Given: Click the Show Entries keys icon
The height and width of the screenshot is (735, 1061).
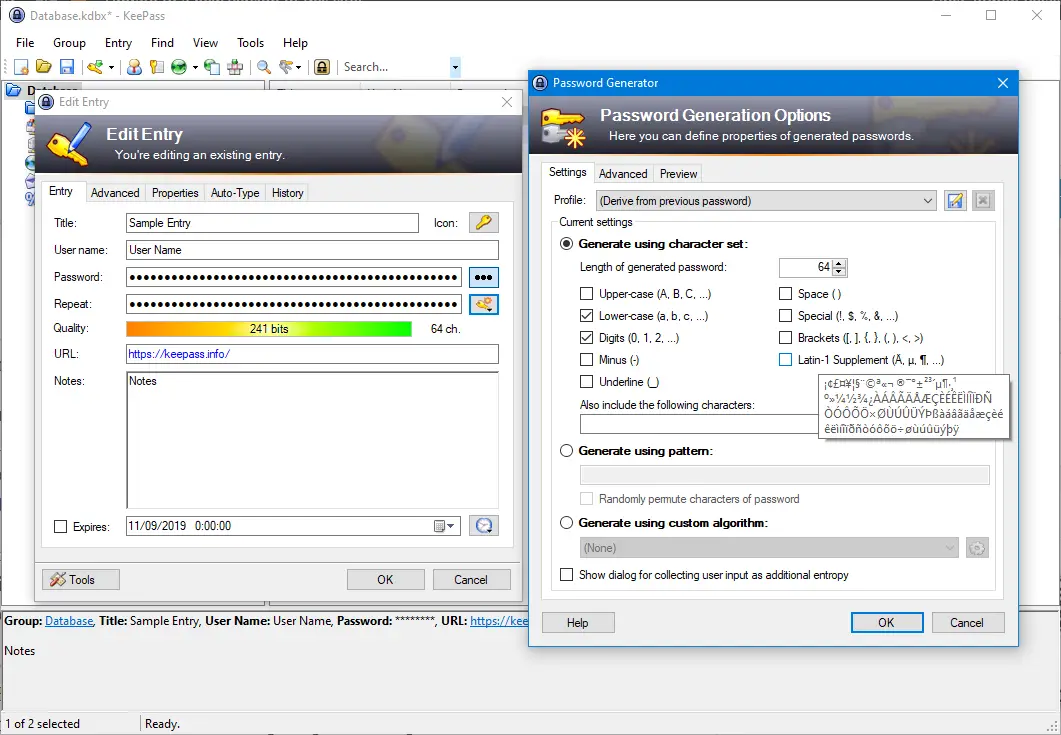Looking at the screenshot, I should (286, 66).
